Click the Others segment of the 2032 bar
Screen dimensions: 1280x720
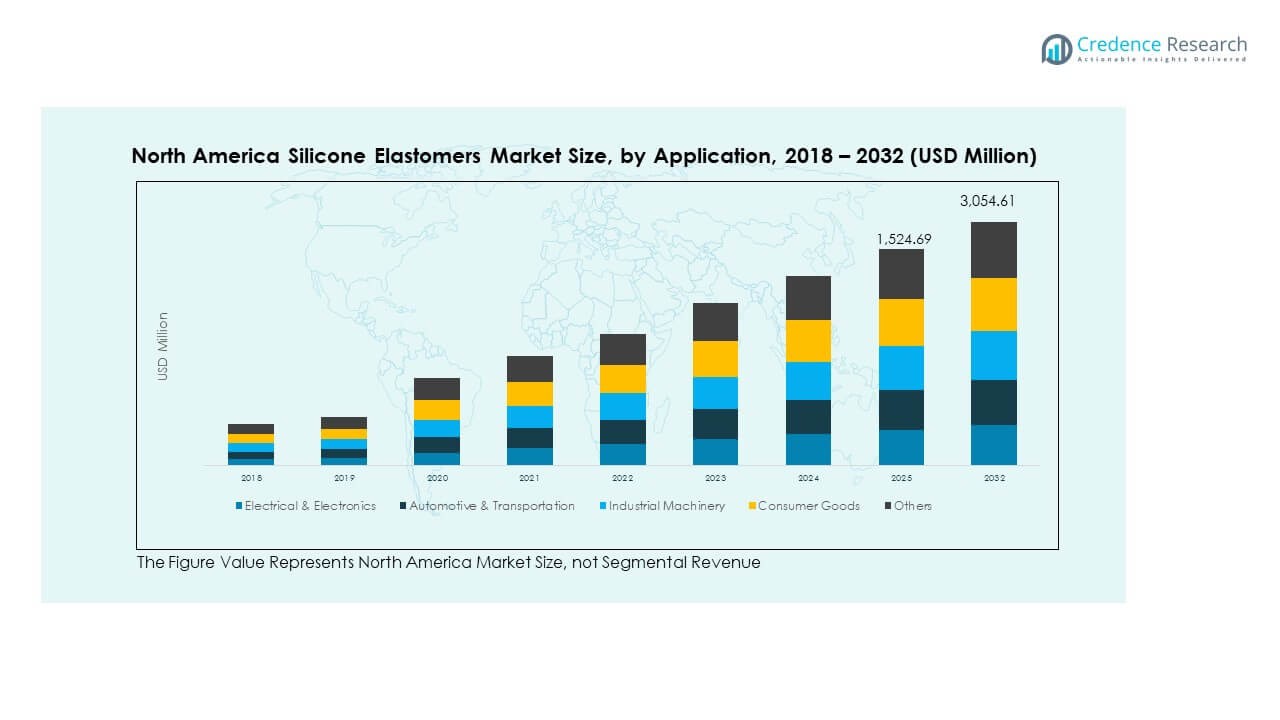pyautogui.click(x=994, y=250)
